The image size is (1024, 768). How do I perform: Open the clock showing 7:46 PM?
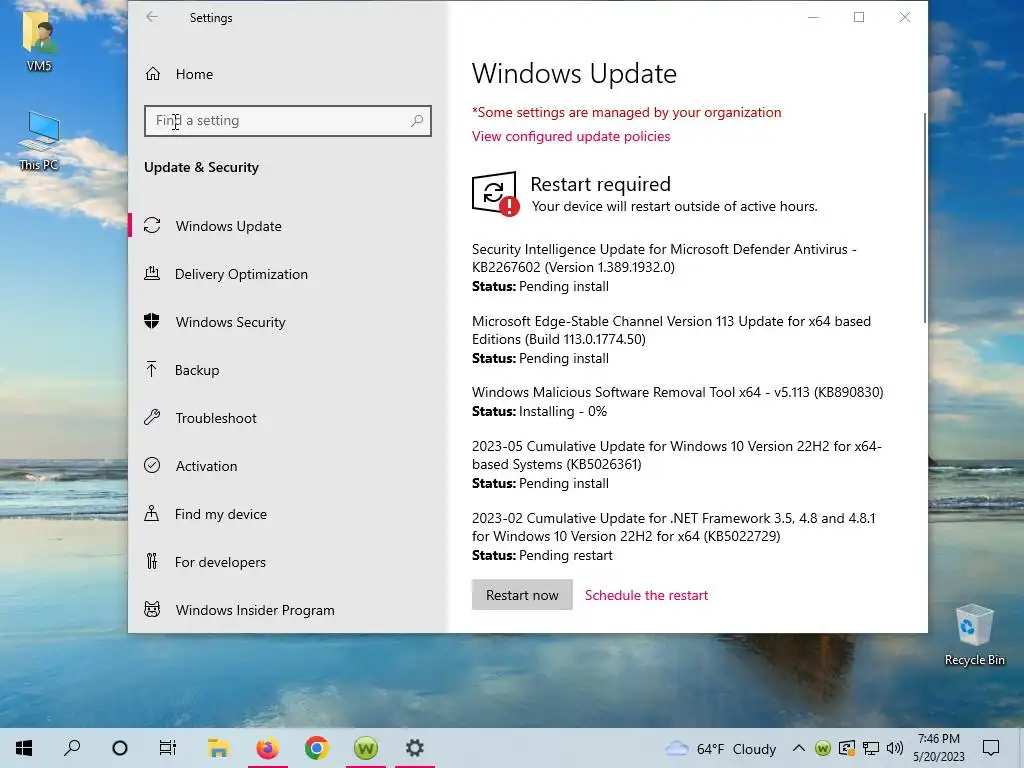coord(938,748)
